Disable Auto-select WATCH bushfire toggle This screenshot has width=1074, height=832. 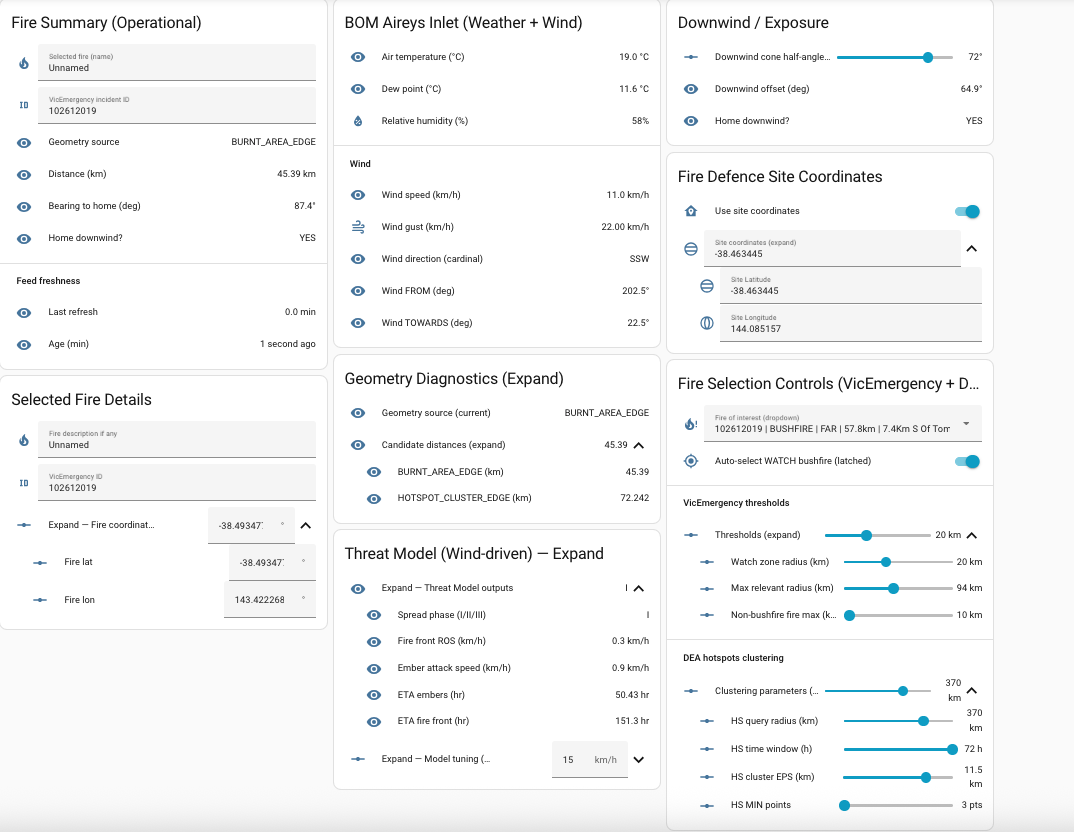967,461
